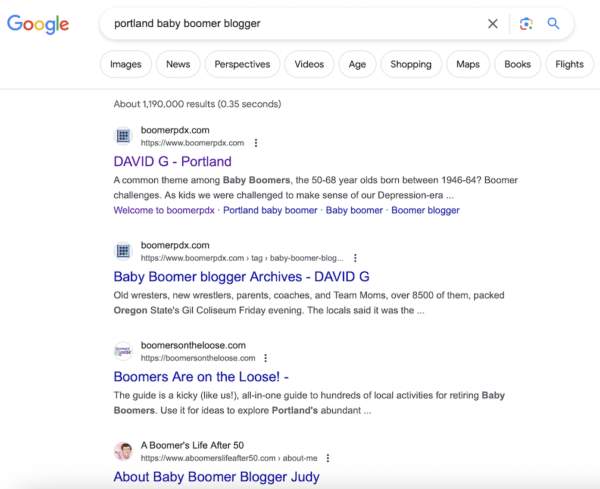Click boomerpdx.com favicon in first result
The height and width of the screenshot is (489, 600).
pos(123,136)
